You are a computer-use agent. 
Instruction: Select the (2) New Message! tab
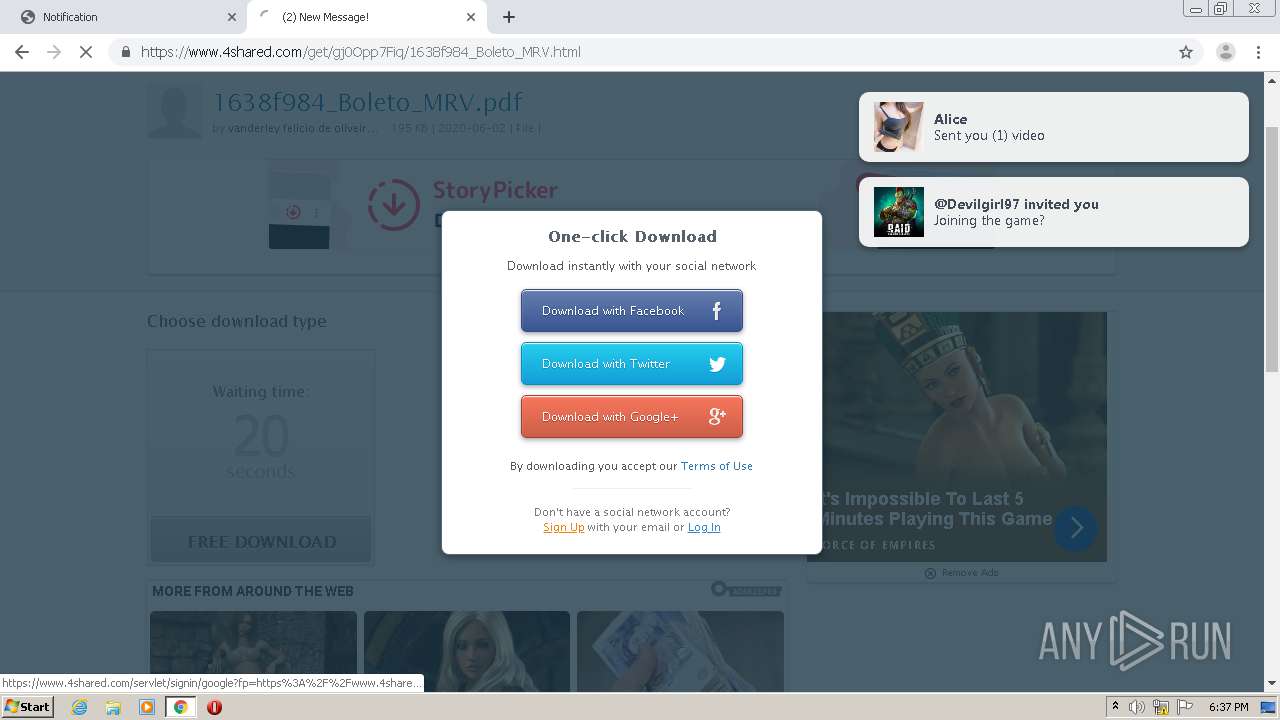(365, 17)
